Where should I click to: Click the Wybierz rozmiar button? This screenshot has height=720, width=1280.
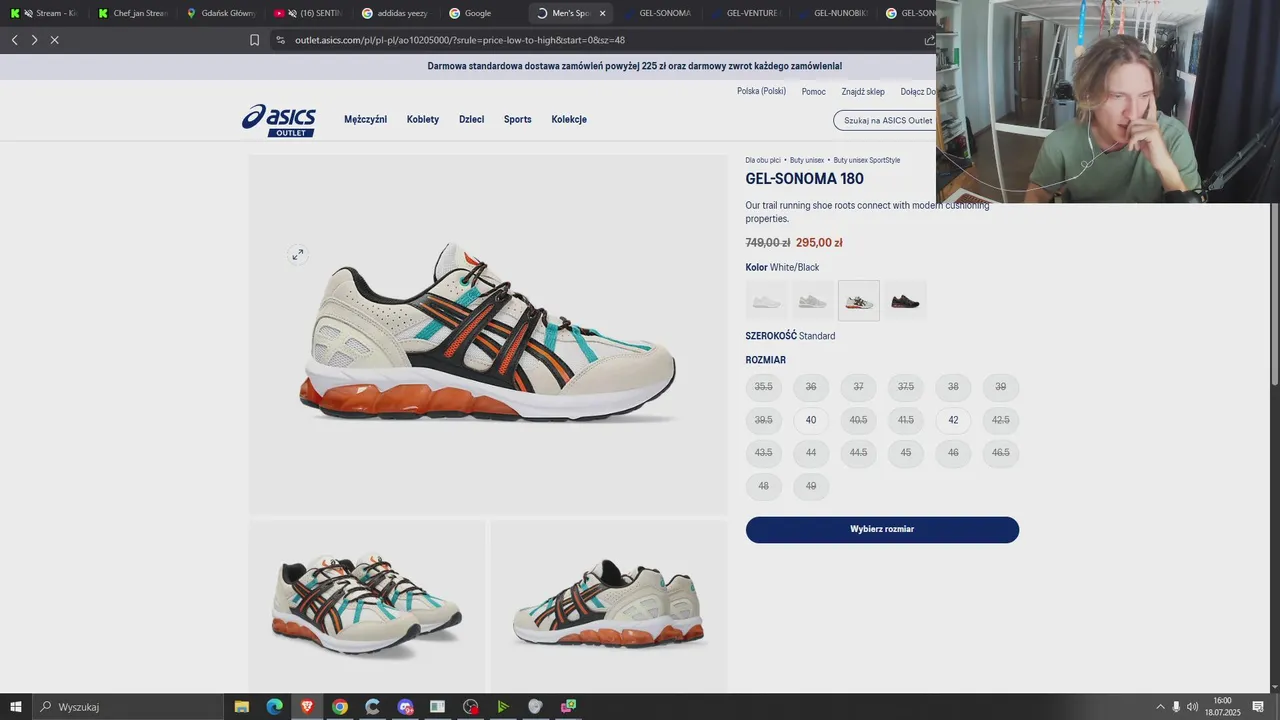click(882, 530)
